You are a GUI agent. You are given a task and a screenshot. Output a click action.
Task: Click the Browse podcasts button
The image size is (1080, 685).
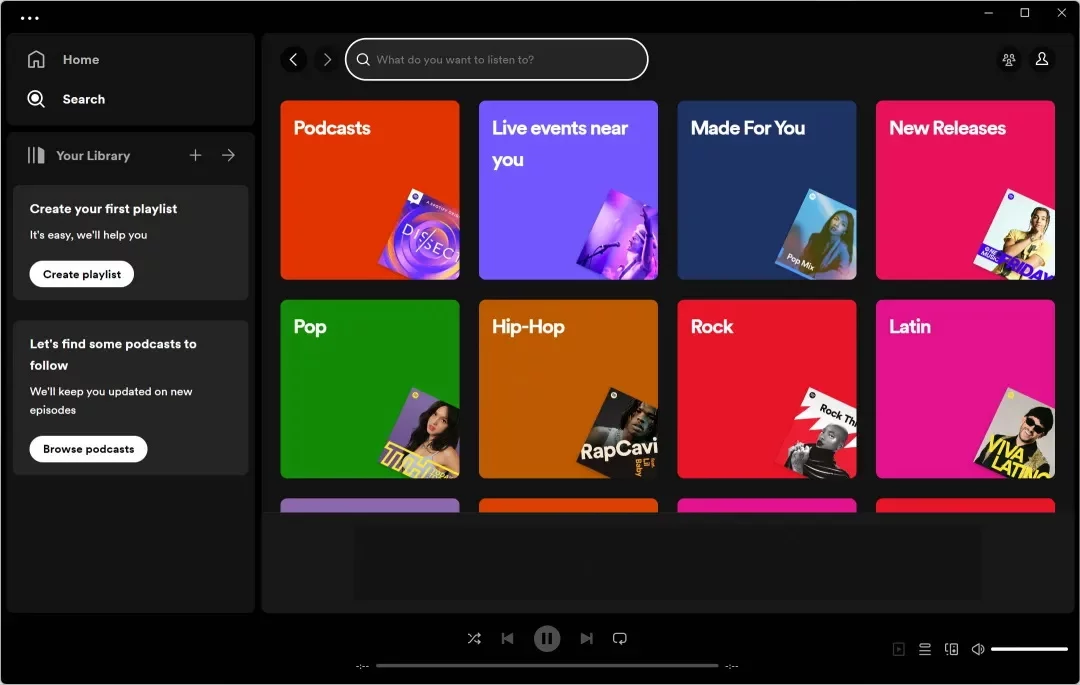pos(88,449)
